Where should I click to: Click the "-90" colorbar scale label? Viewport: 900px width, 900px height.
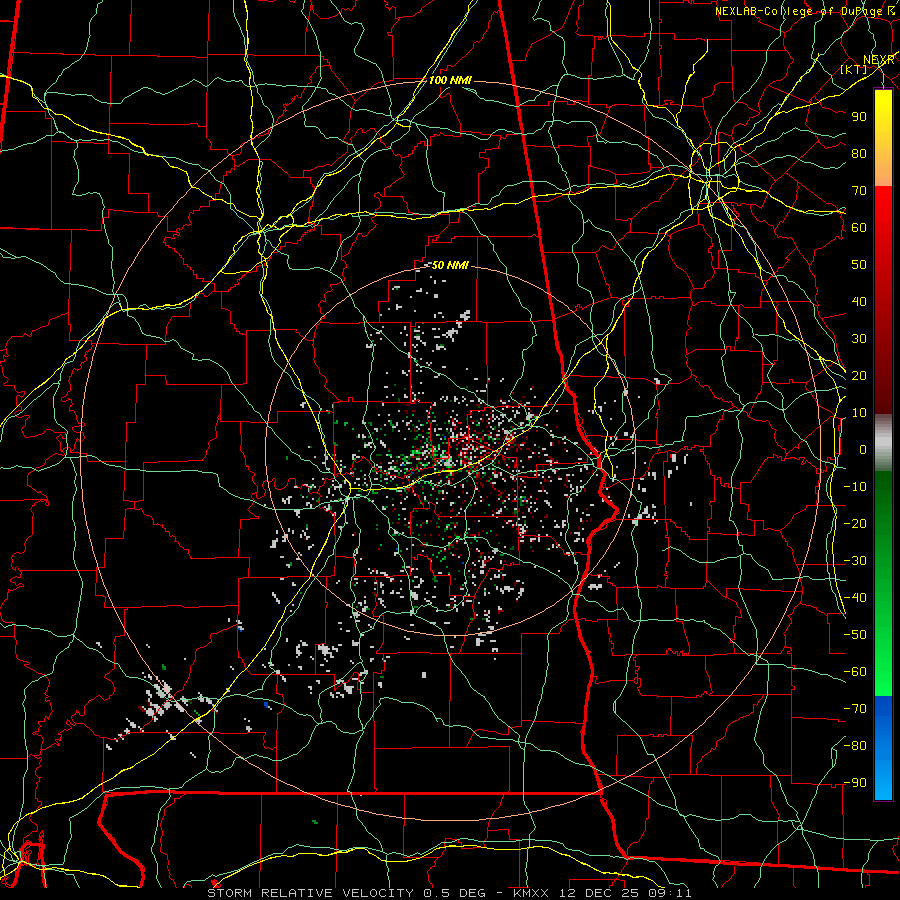855,783
